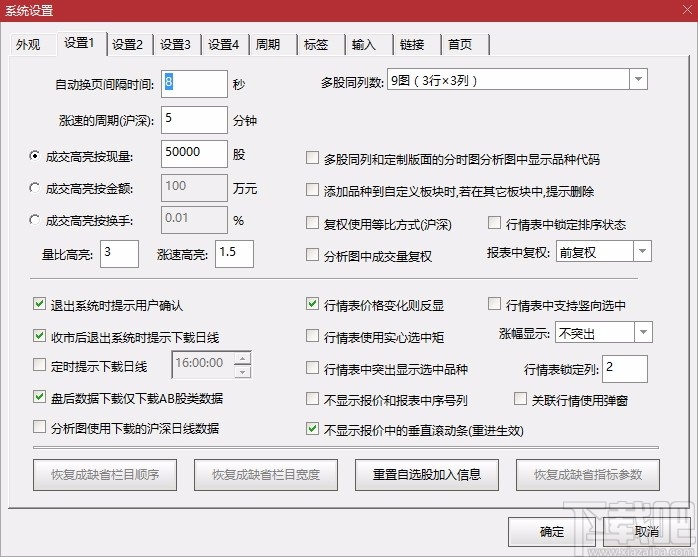Screen dimensions: 698x557
Task: Enable 复权使用等比方式(沪深) checkbox
Action: (x=312, y=223)
